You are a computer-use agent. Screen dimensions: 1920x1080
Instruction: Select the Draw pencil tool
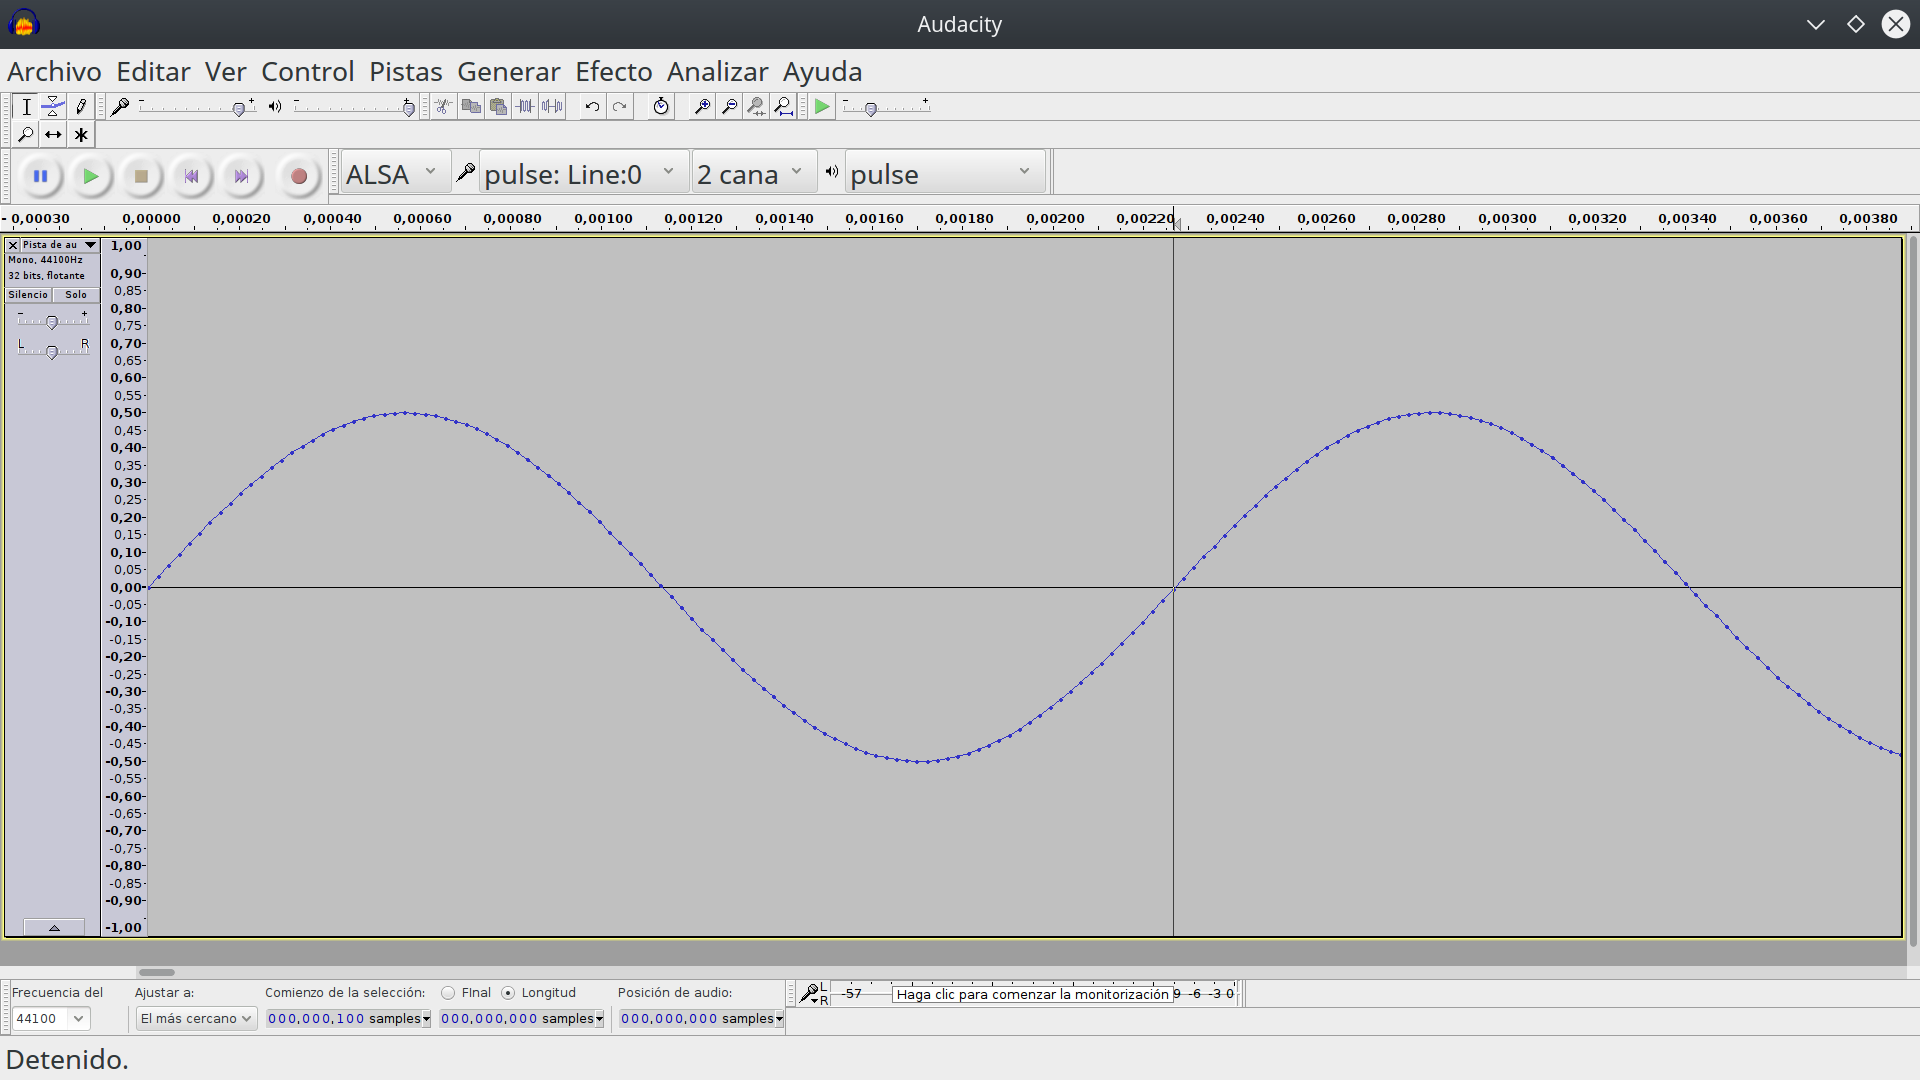coord(81,107)
